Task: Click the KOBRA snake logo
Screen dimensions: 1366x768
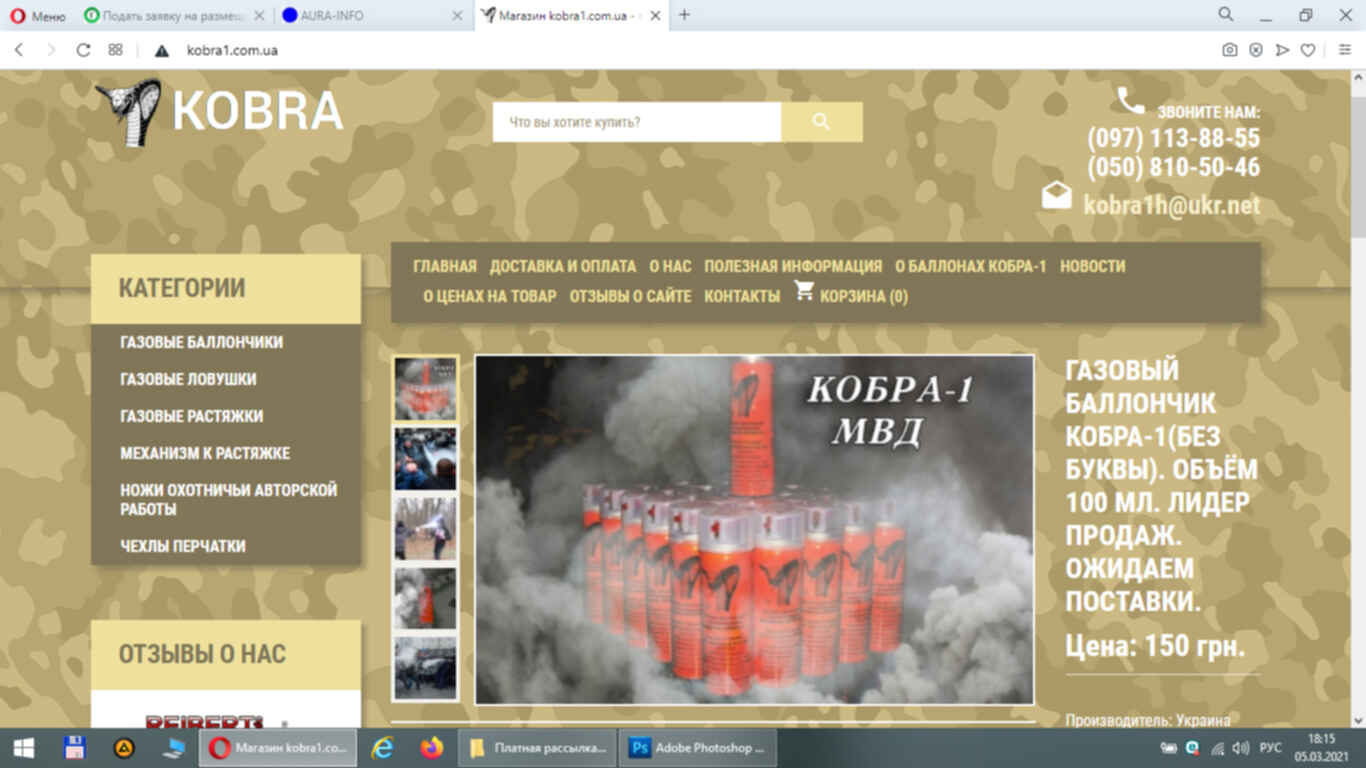Action: 130,112
